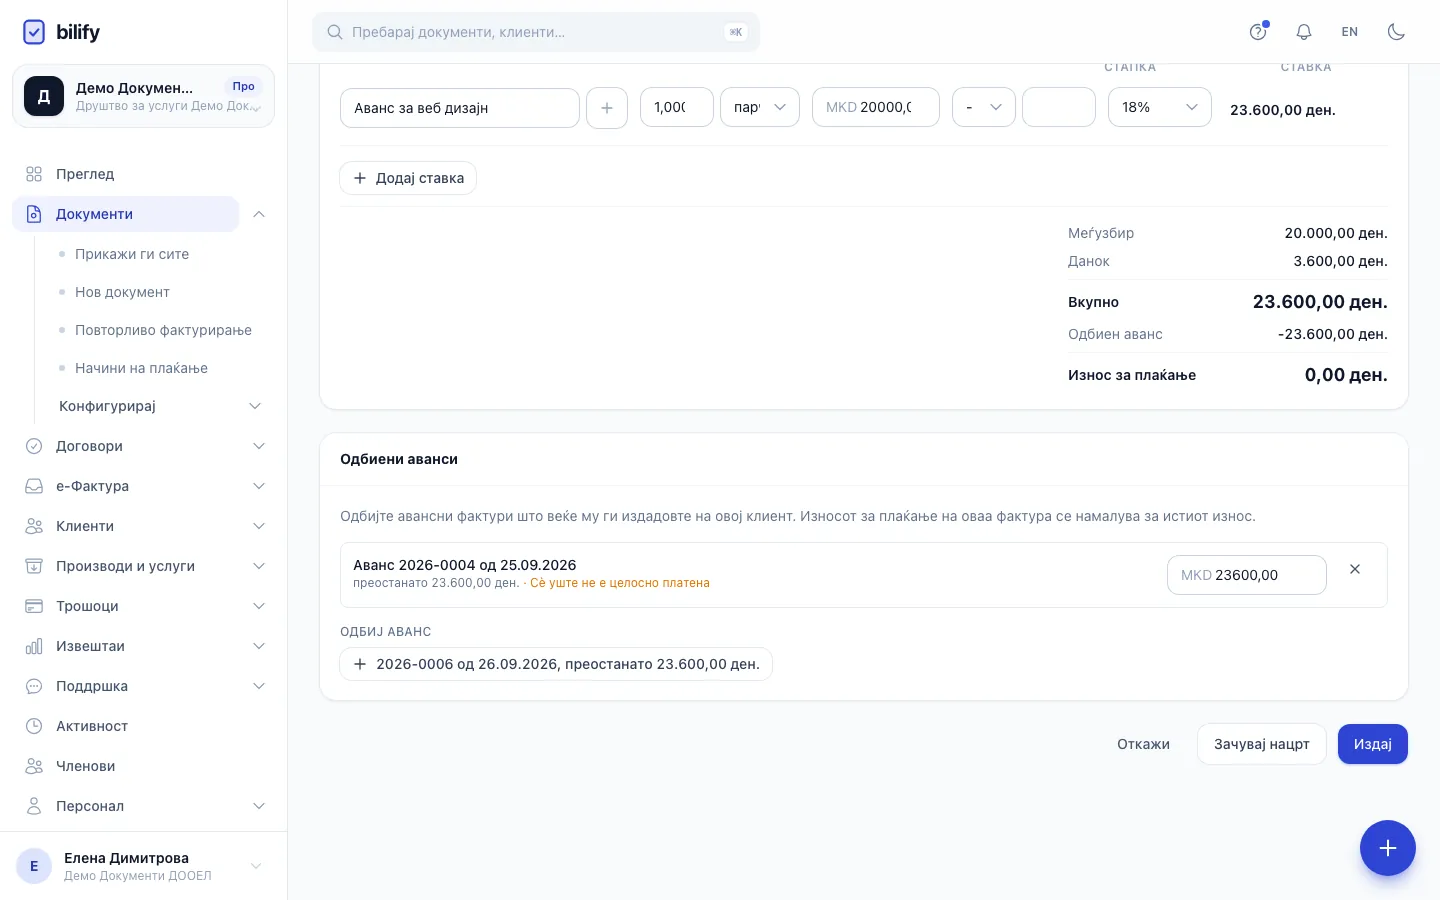Click the Клиенти sidebar icon
1440x900 pixels.
pos(34,526)
